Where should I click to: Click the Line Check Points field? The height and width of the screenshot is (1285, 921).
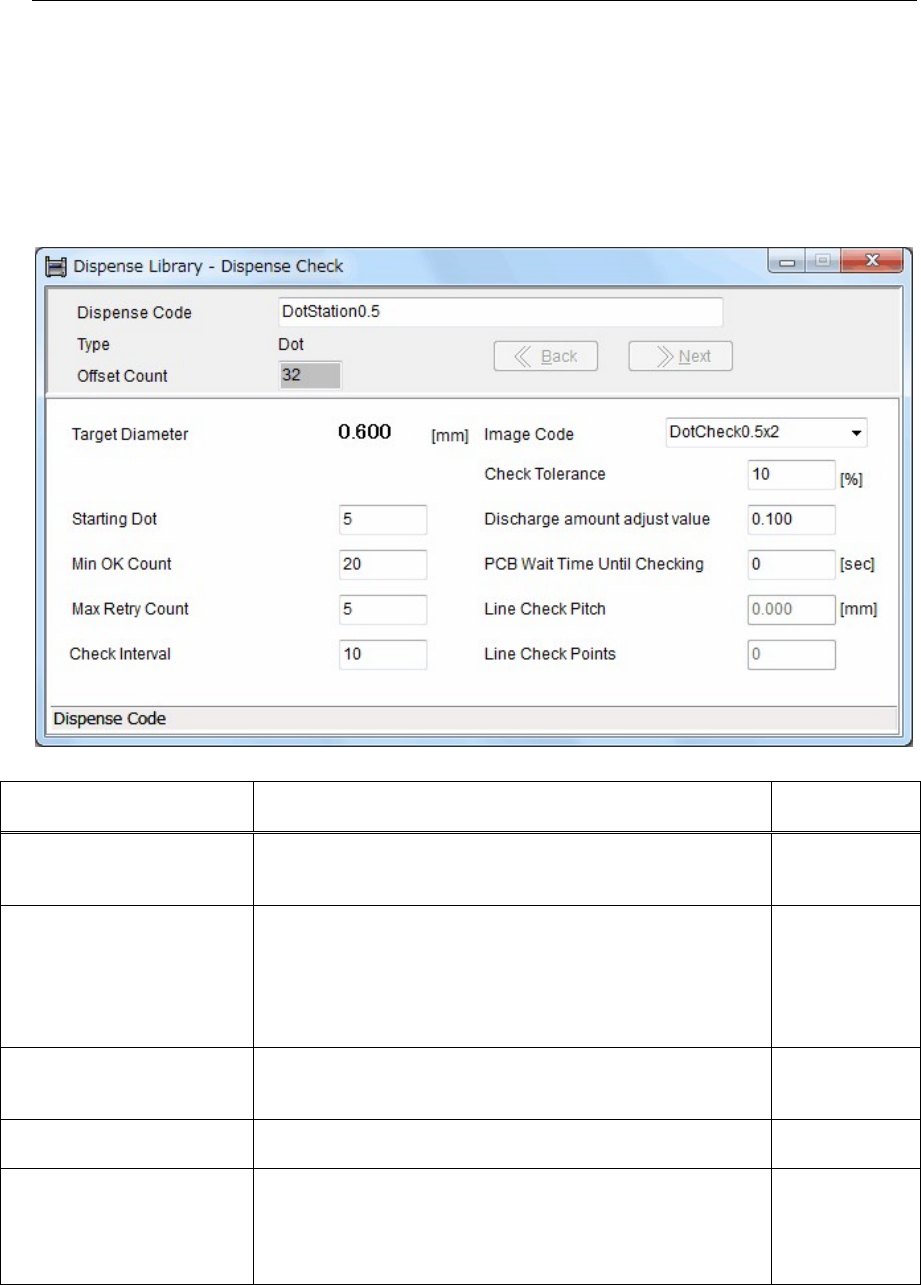(x=791, y=654)
